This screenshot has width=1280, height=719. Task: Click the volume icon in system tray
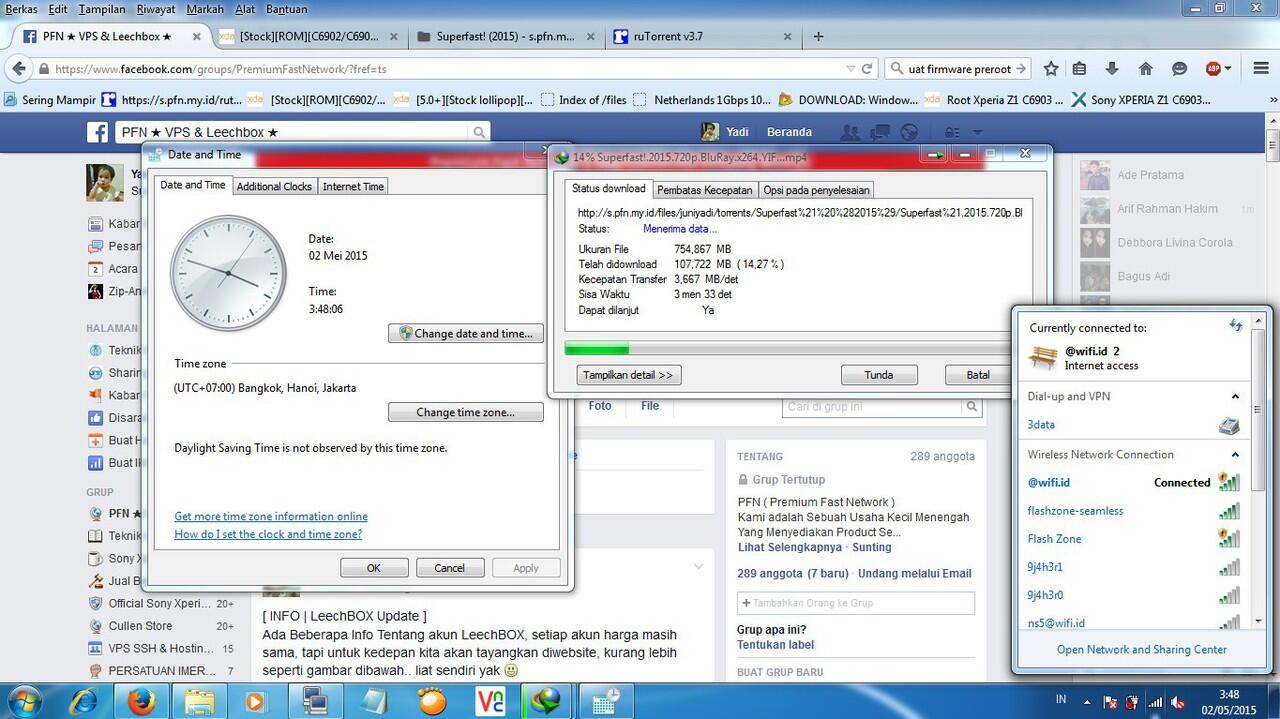tap(1178, 702)
